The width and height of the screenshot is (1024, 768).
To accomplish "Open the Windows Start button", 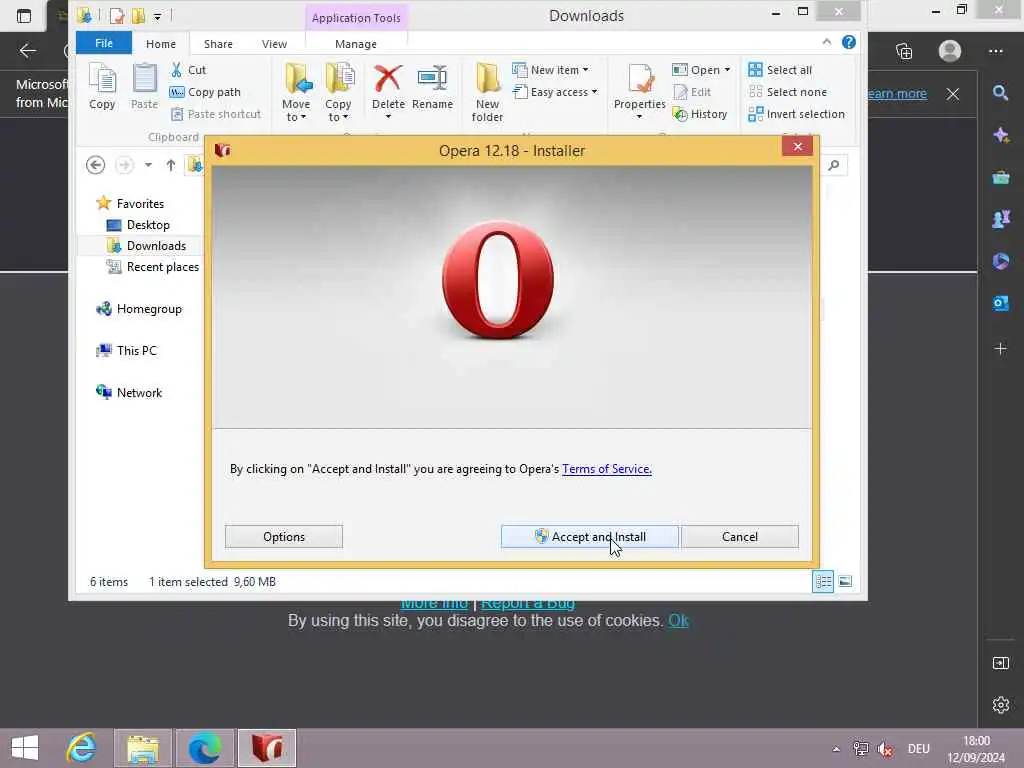I will click(25, 748).
